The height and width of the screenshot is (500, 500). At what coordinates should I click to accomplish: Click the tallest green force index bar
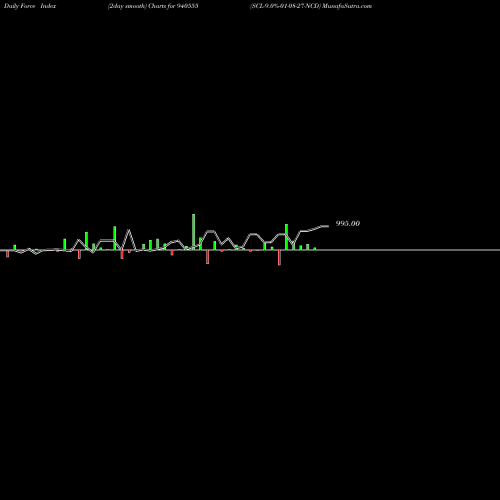(x=193, y=232)
